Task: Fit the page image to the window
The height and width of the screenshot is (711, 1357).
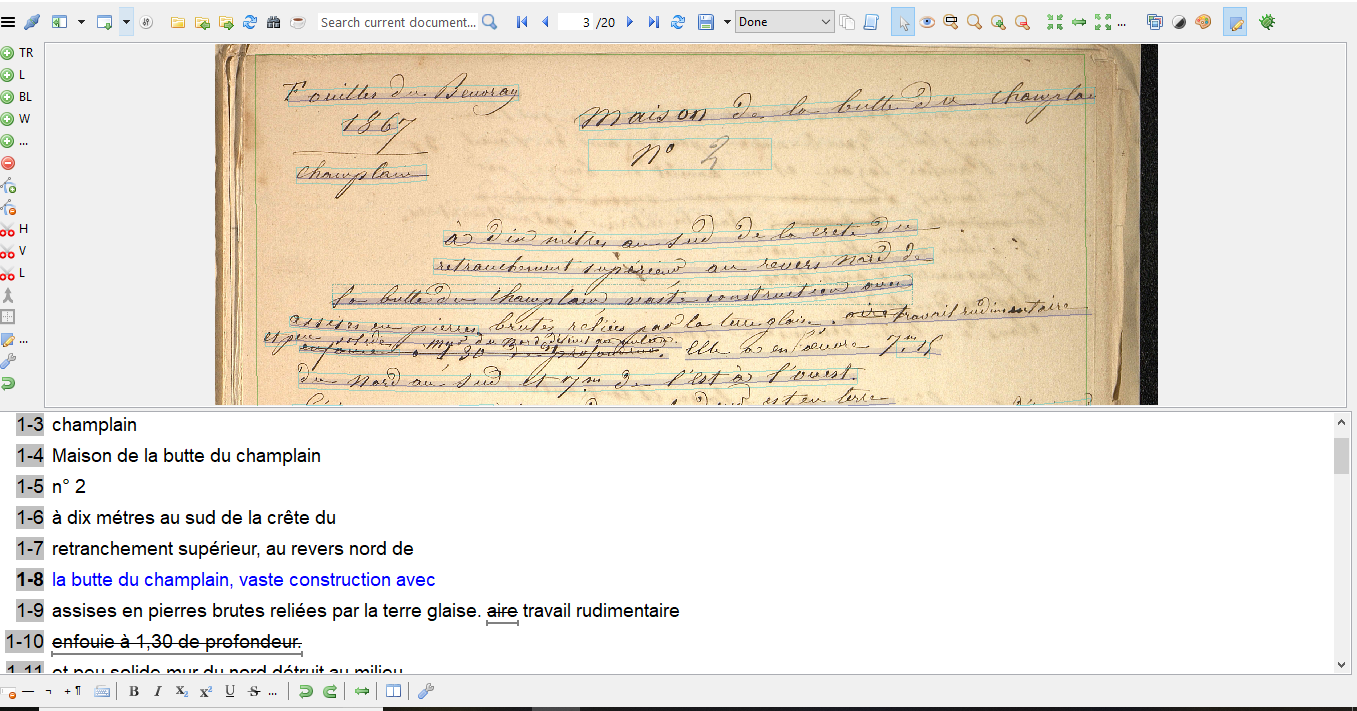Action: [1055, 20]
